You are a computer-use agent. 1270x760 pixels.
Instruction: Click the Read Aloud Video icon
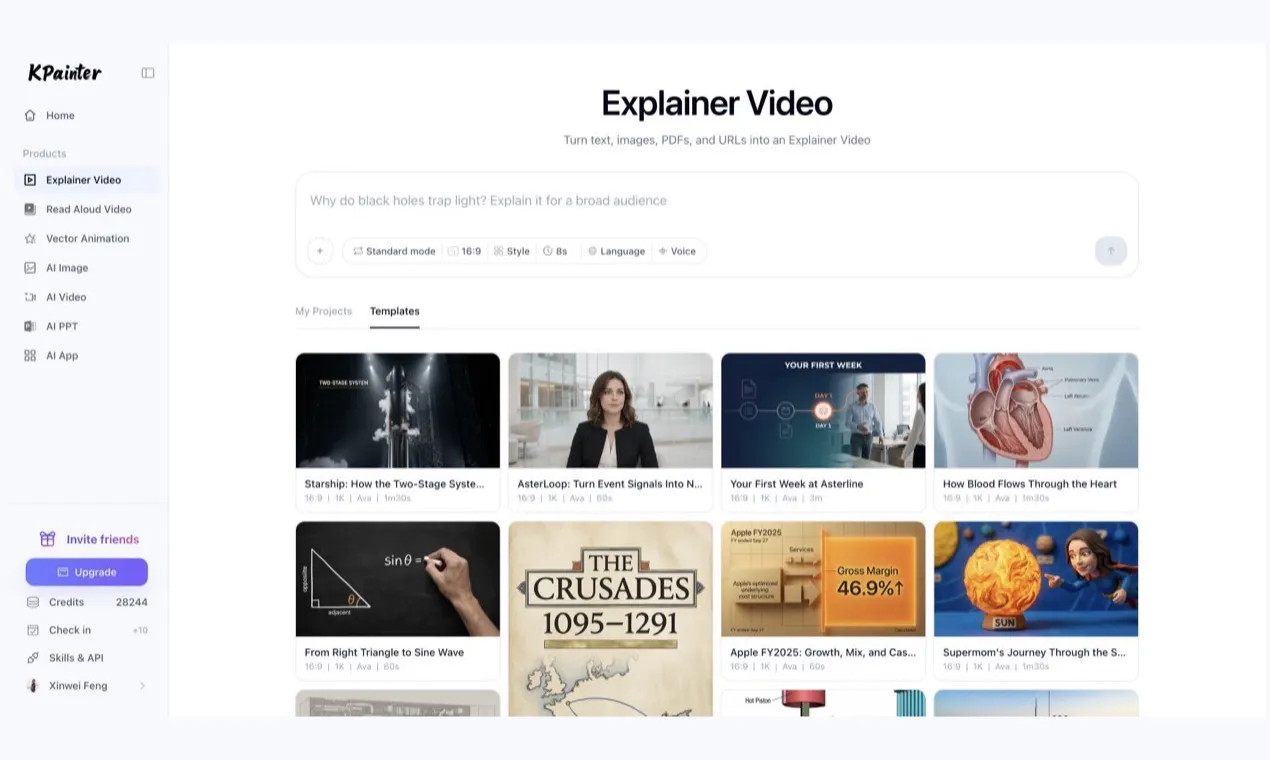30,209
